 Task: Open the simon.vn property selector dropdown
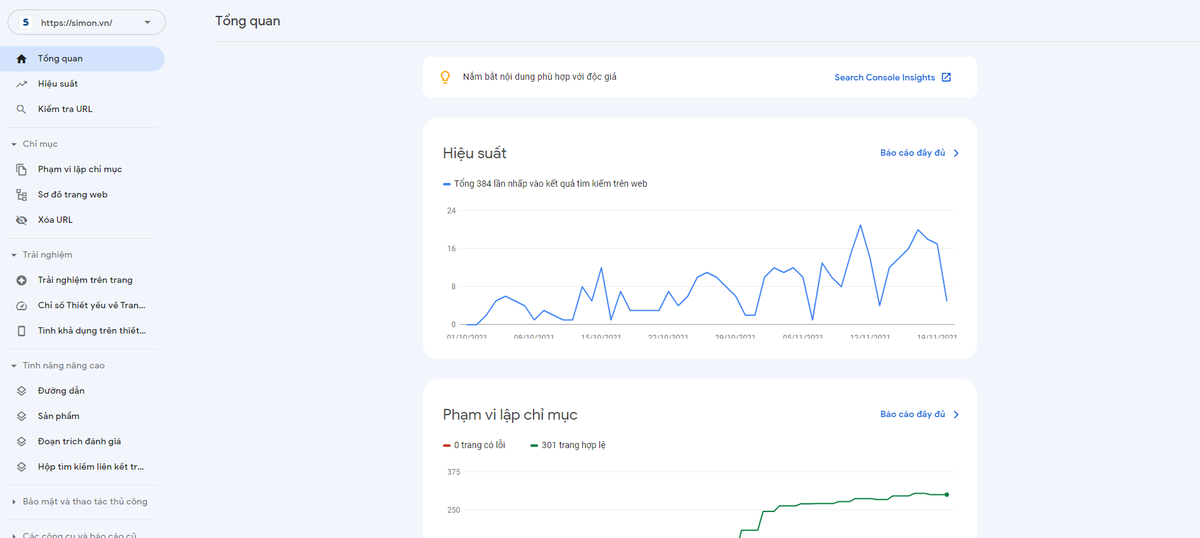point(86,22)
